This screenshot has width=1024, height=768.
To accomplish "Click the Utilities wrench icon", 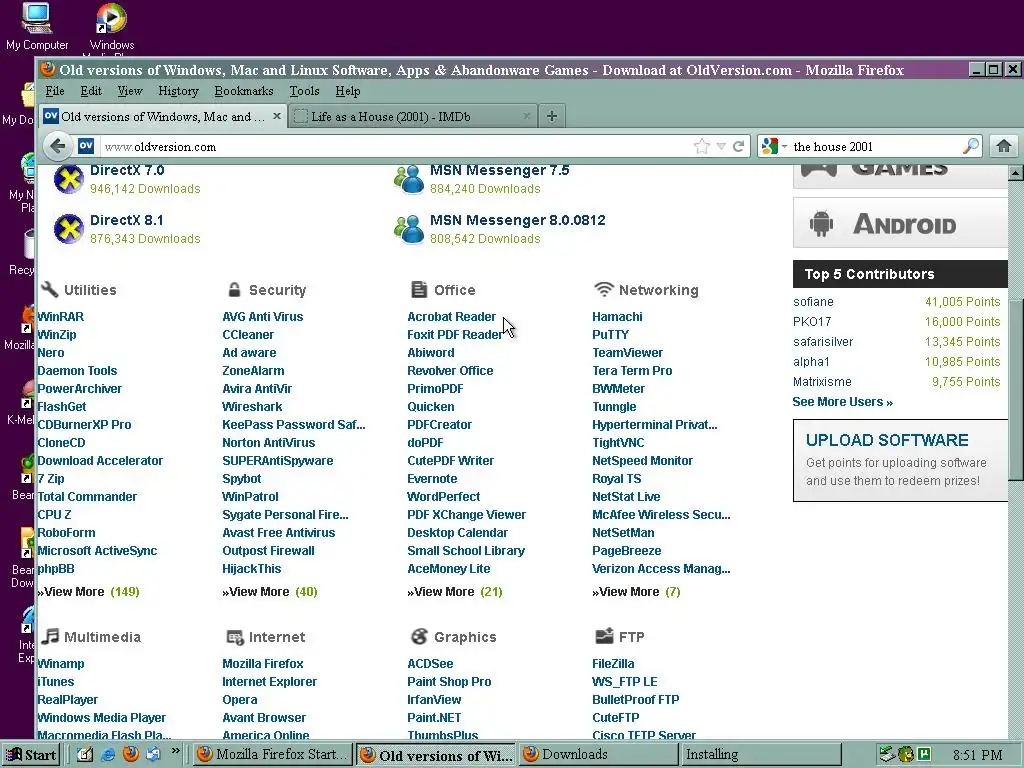I will (x=49, y=289).
